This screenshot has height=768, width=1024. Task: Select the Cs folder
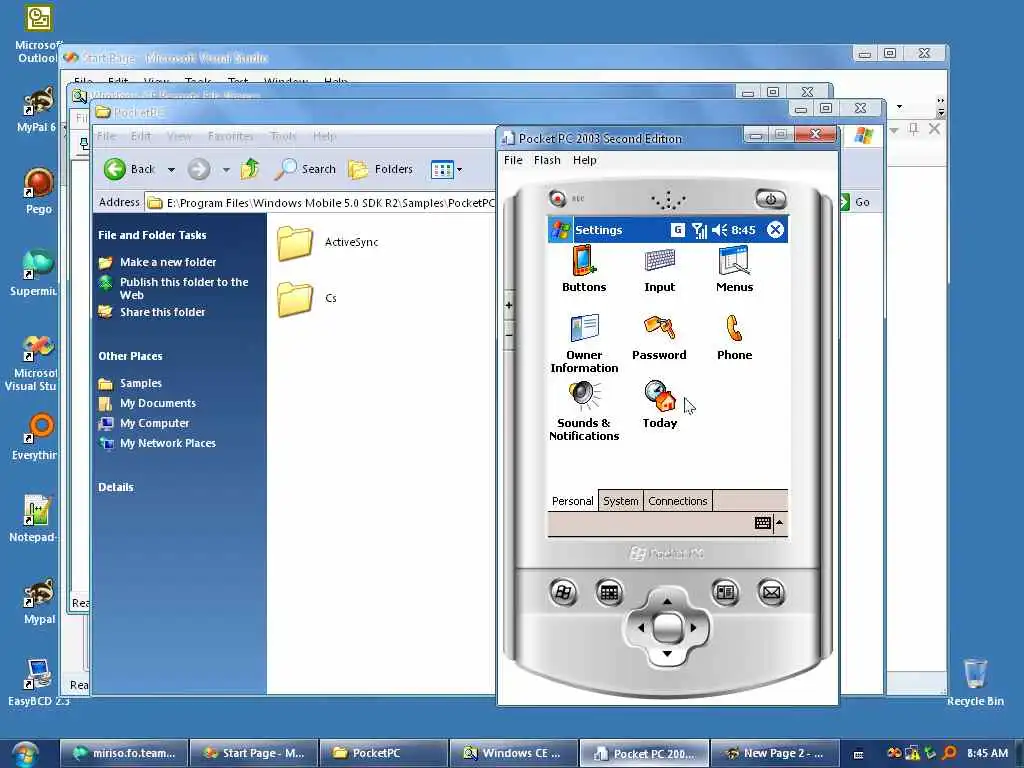(x=307, y=298)
